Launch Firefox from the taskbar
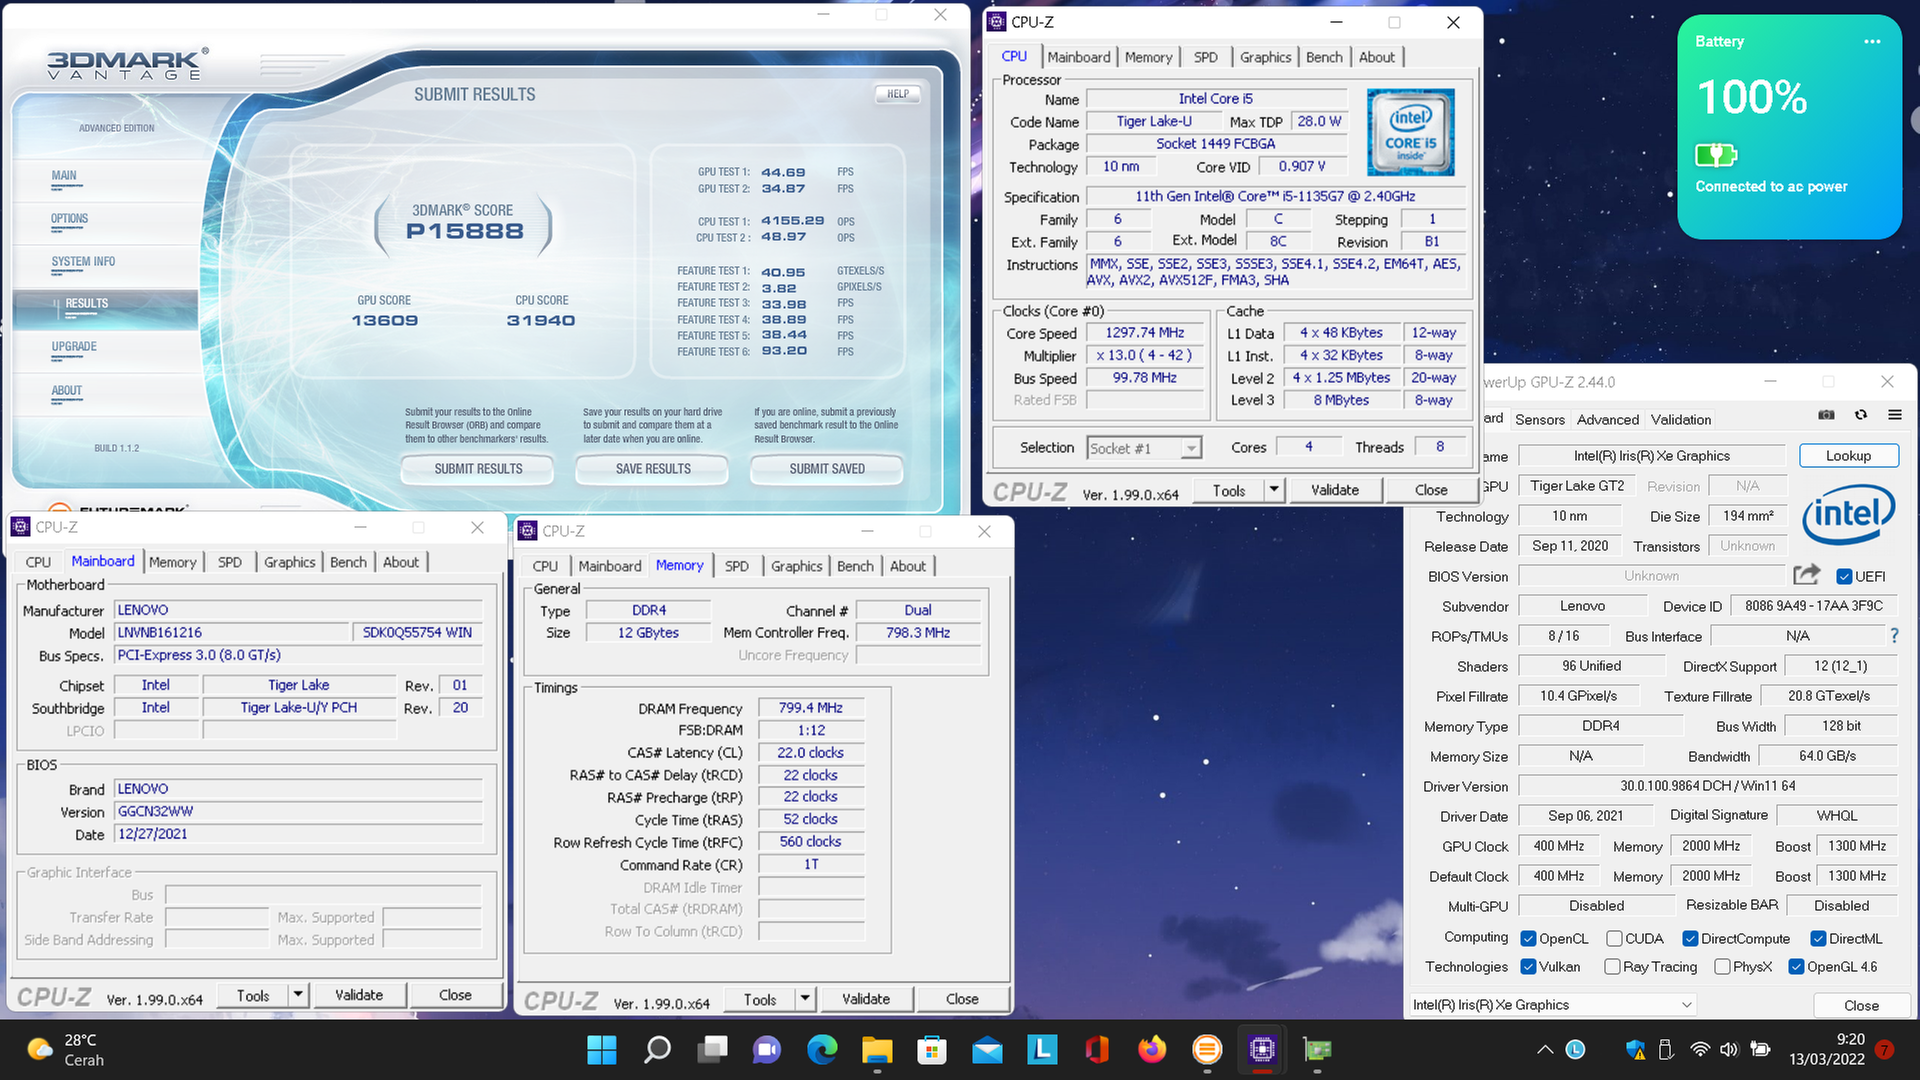Viewport: 1920px width, 1080px height. click(x=1152, y=1049)
